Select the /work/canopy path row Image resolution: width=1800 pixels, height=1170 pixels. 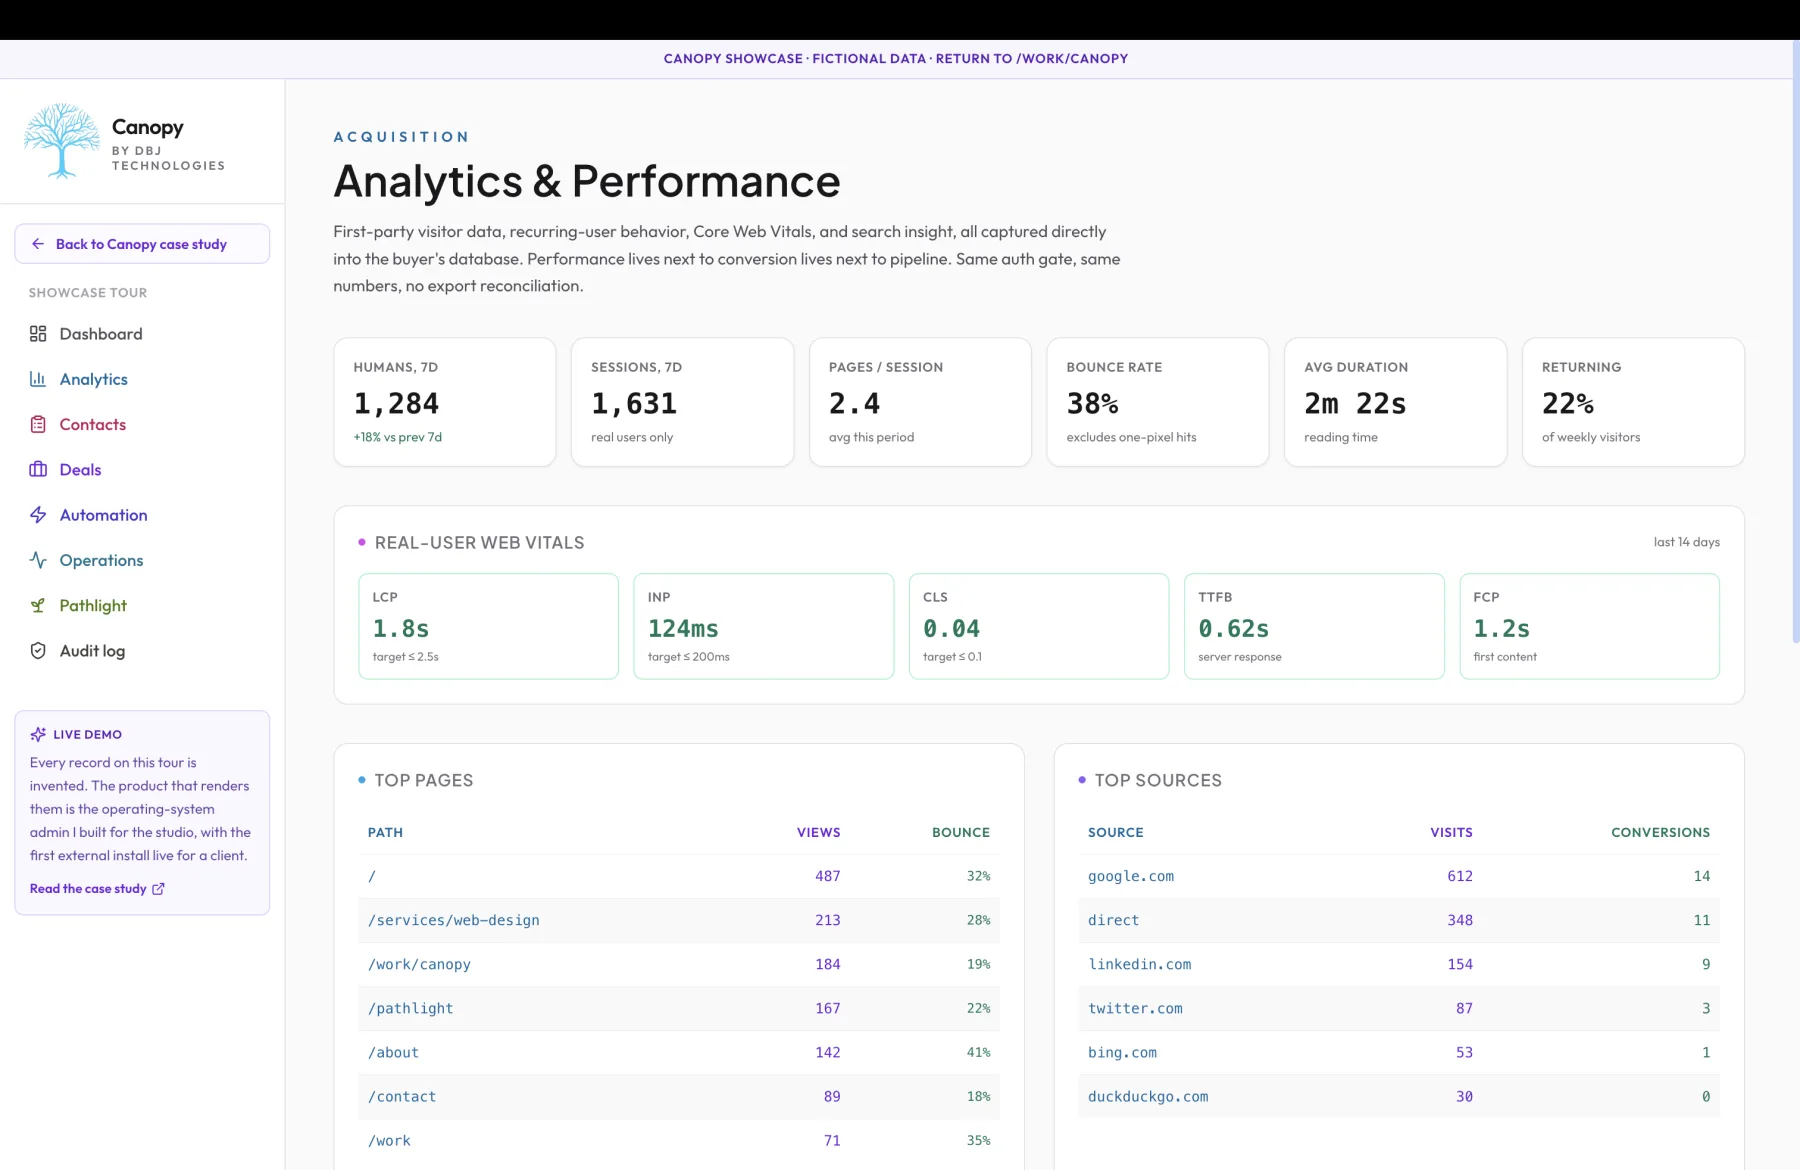coord(679,964)
